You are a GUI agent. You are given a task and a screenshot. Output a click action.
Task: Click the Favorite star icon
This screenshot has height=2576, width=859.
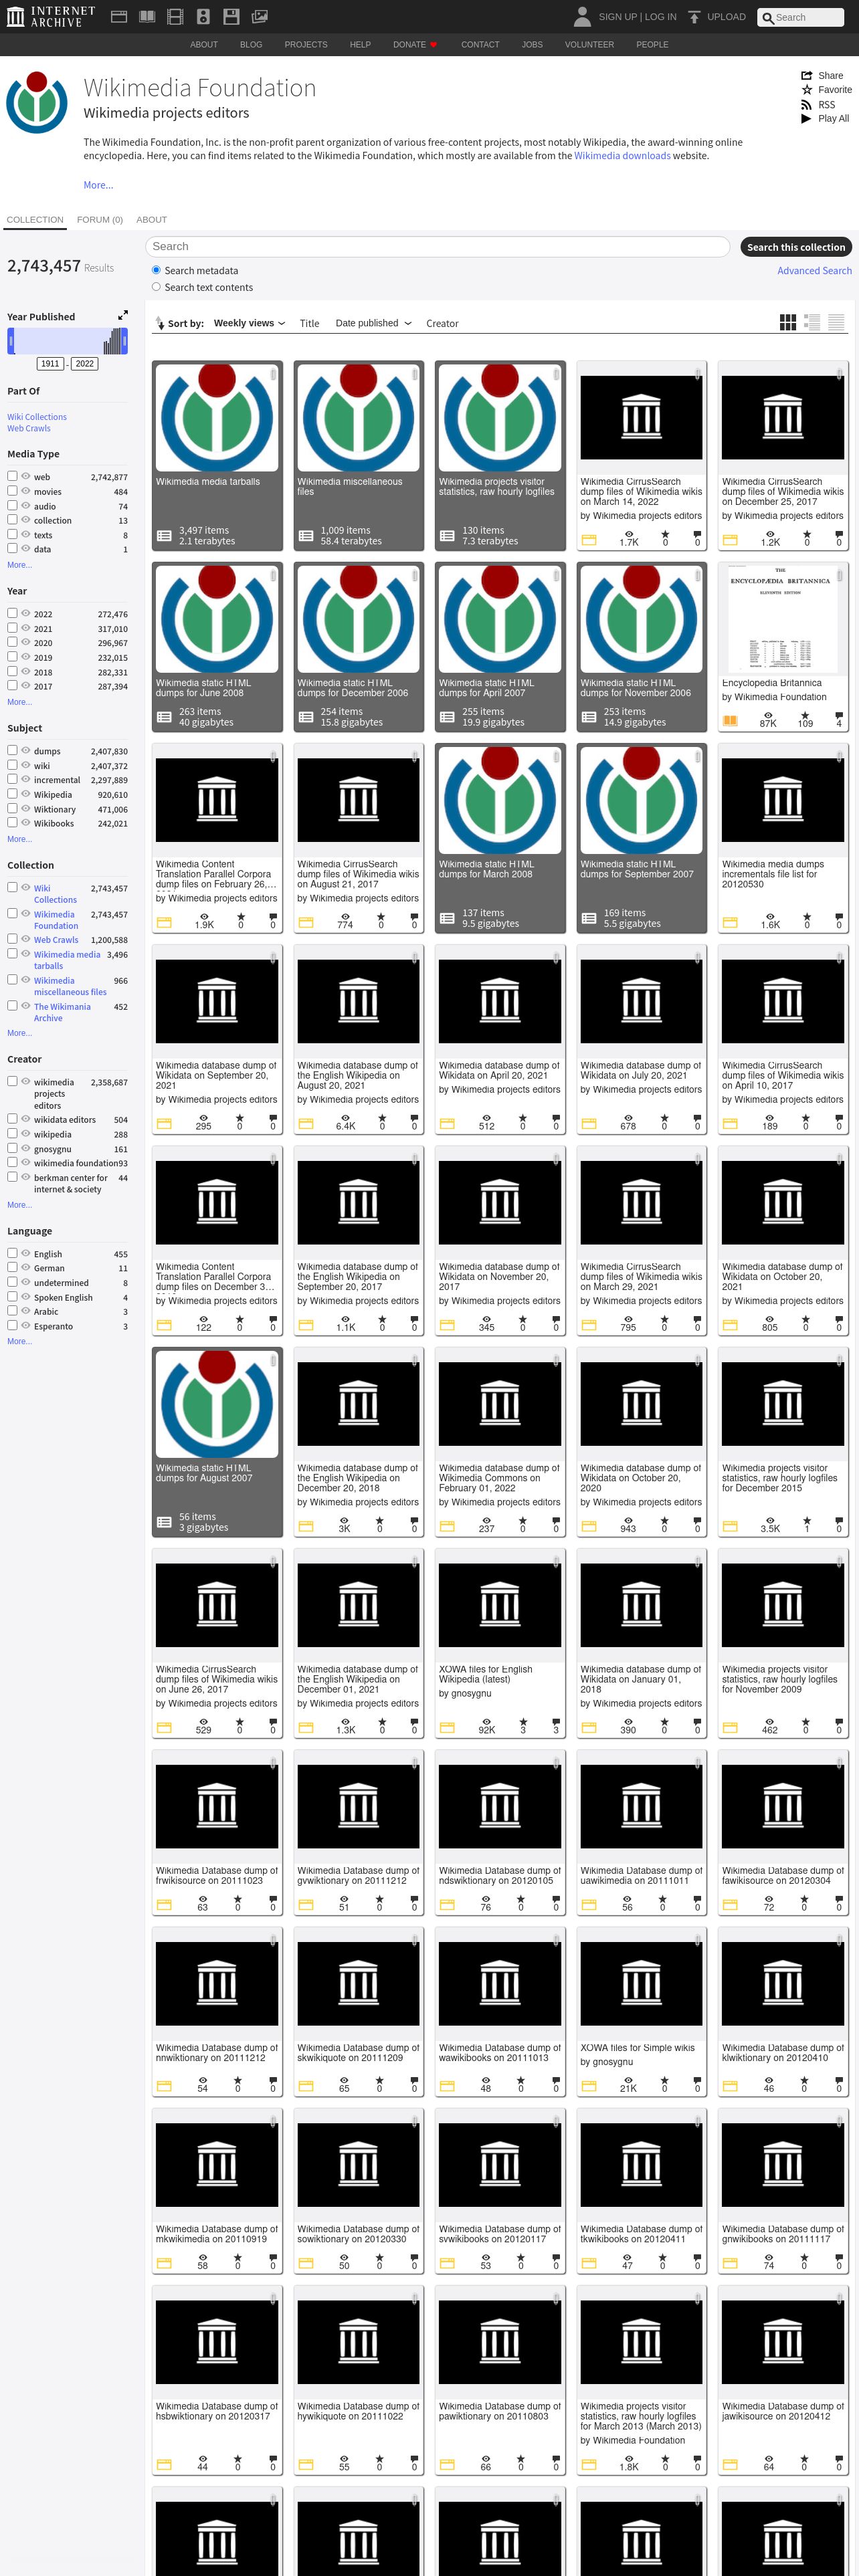[806, 89]
